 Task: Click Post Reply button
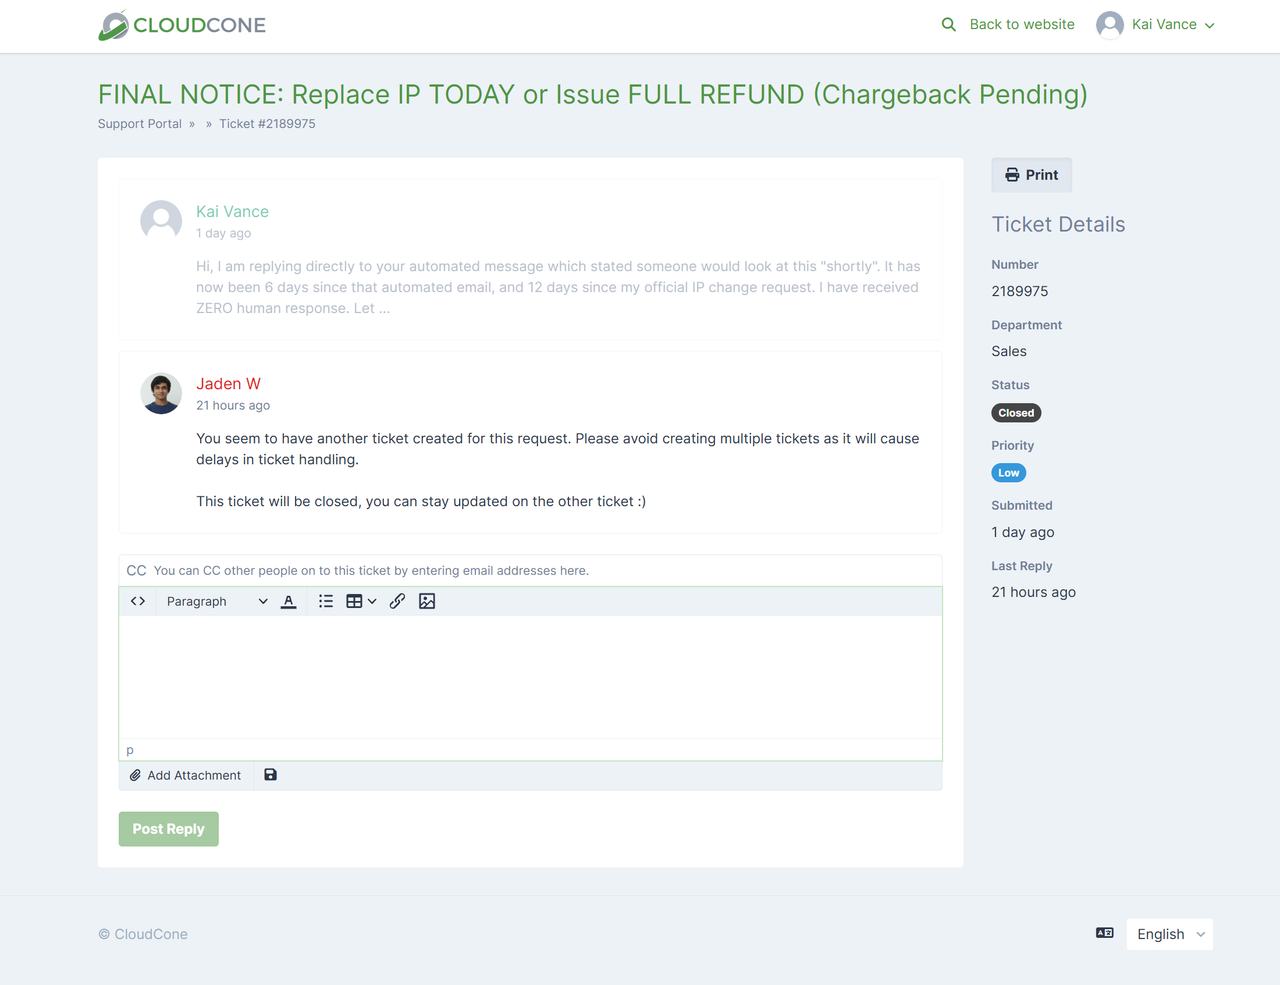tap(168, 829)
